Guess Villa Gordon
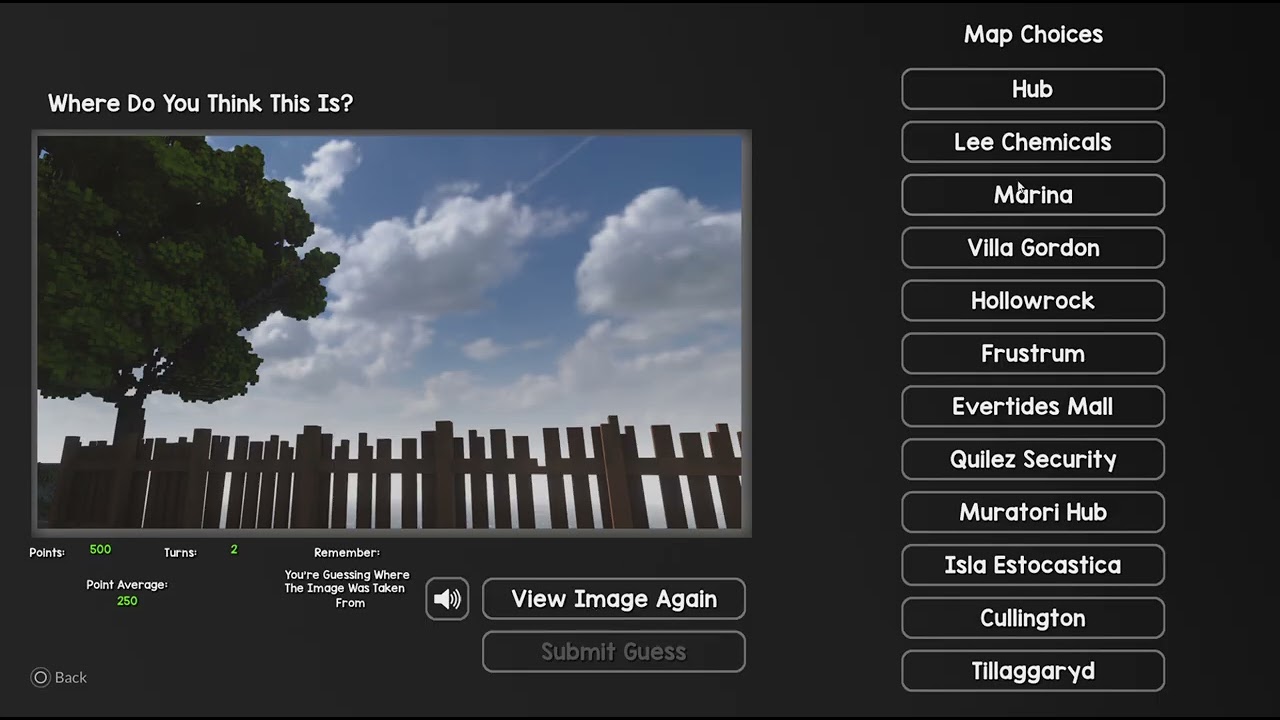Image resolution: width=1280 pixels, height=720 pixels. click(x=1033, y=248)
